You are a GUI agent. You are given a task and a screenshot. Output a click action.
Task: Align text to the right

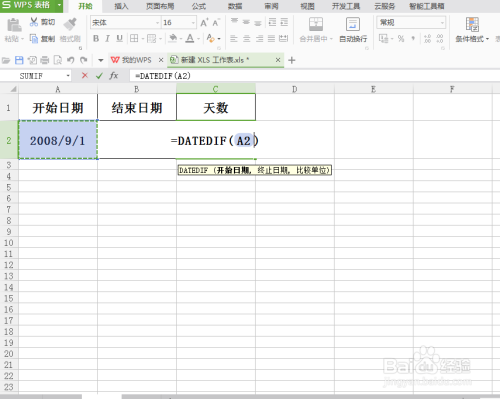pyautogui.click(x=259, y=39)
